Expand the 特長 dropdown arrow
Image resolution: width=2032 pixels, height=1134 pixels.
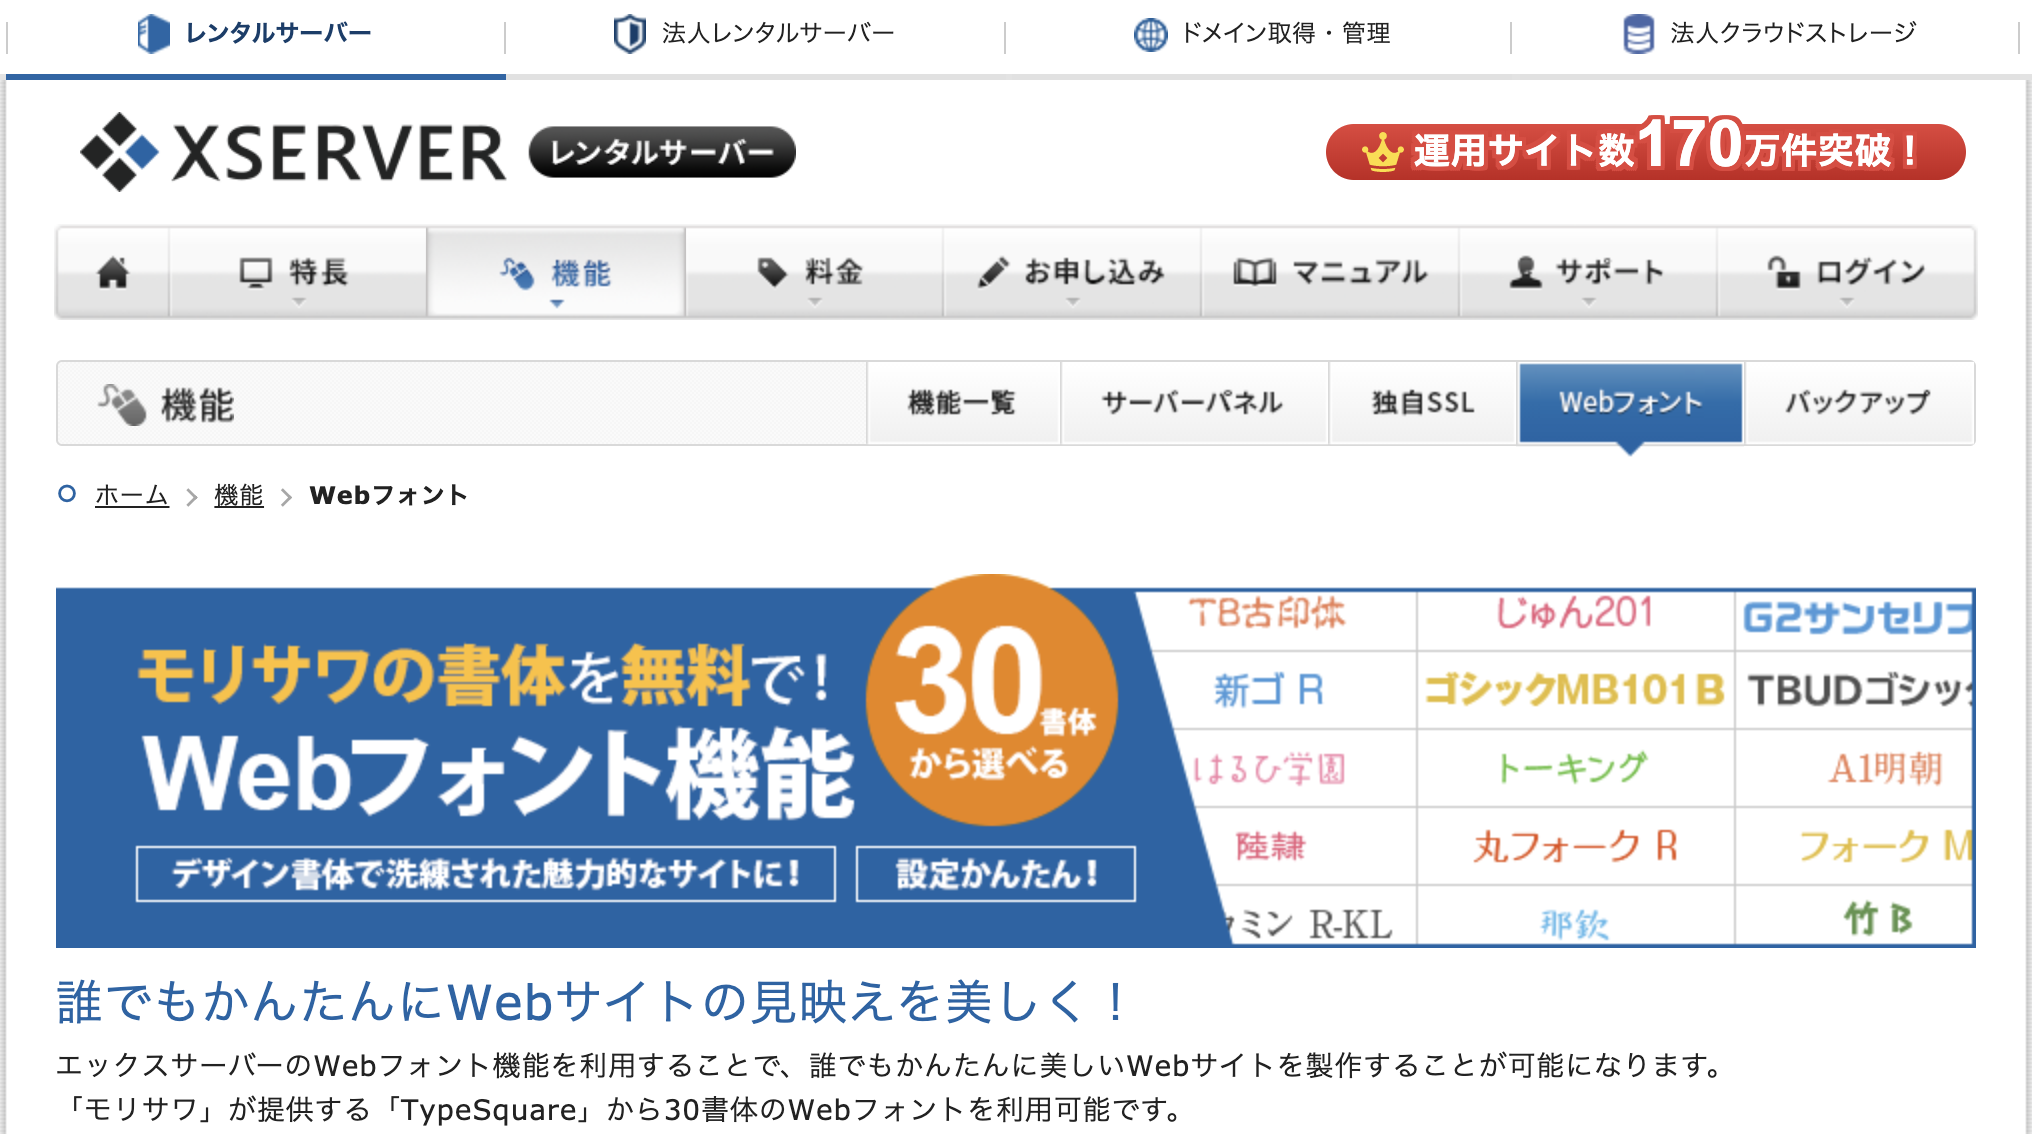click(x=298, y=301)
